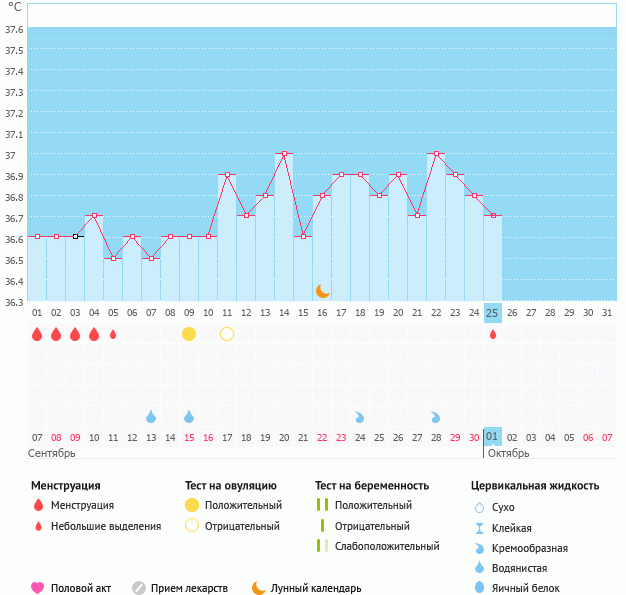Click the moon icon under cycle day 16
The height and width of the screenshot is (595, 626).
click(322, 291)
